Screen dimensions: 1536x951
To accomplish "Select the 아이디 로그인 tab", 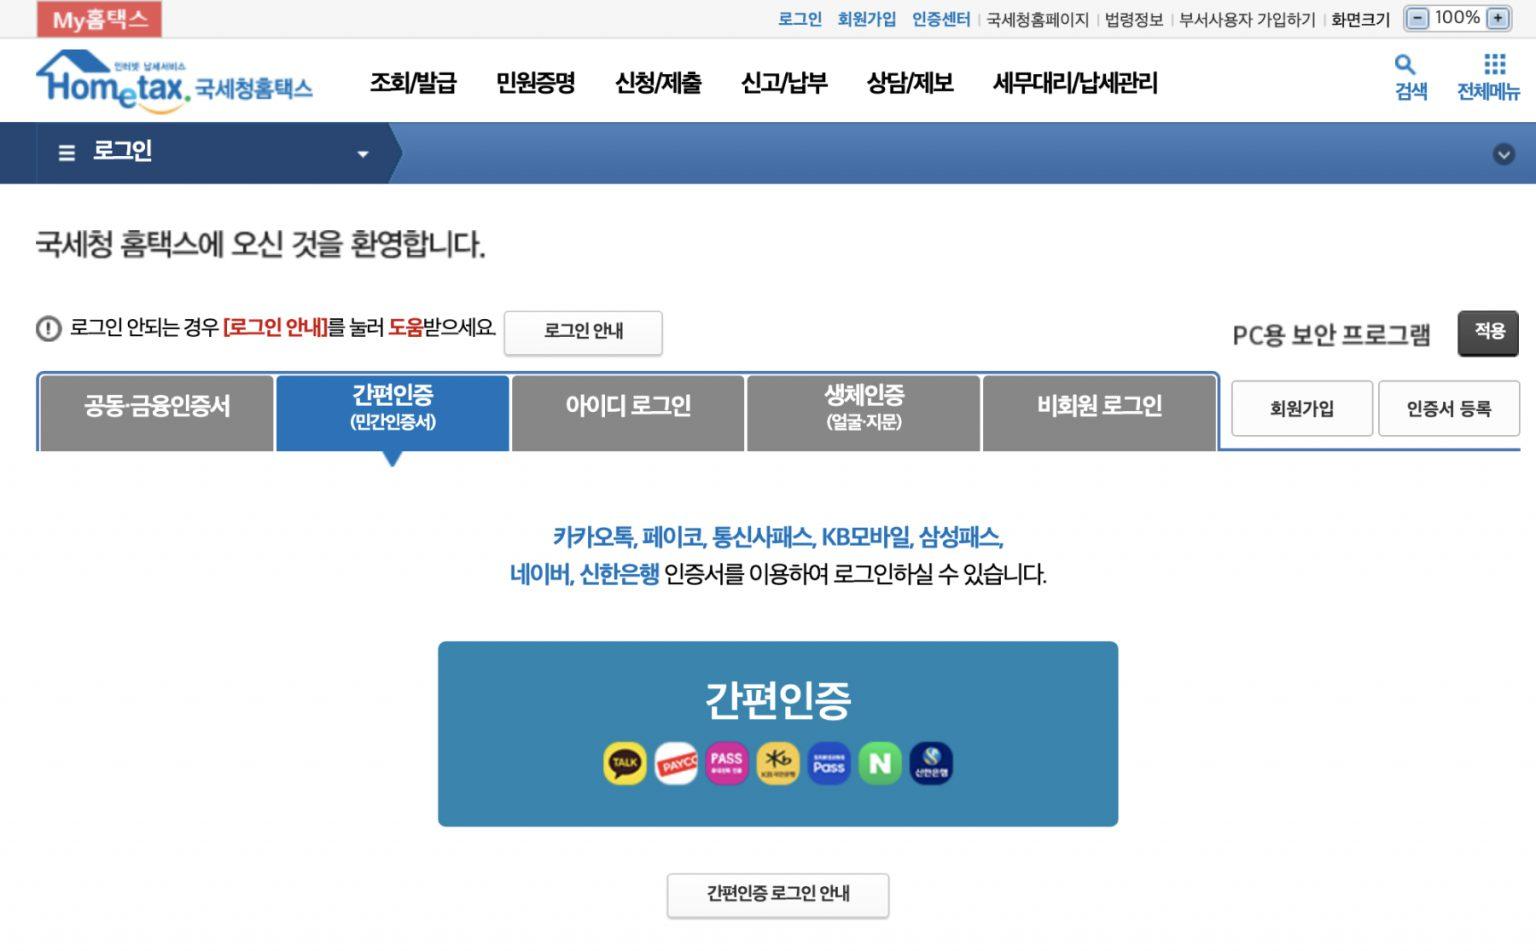I will pos(628,407).
